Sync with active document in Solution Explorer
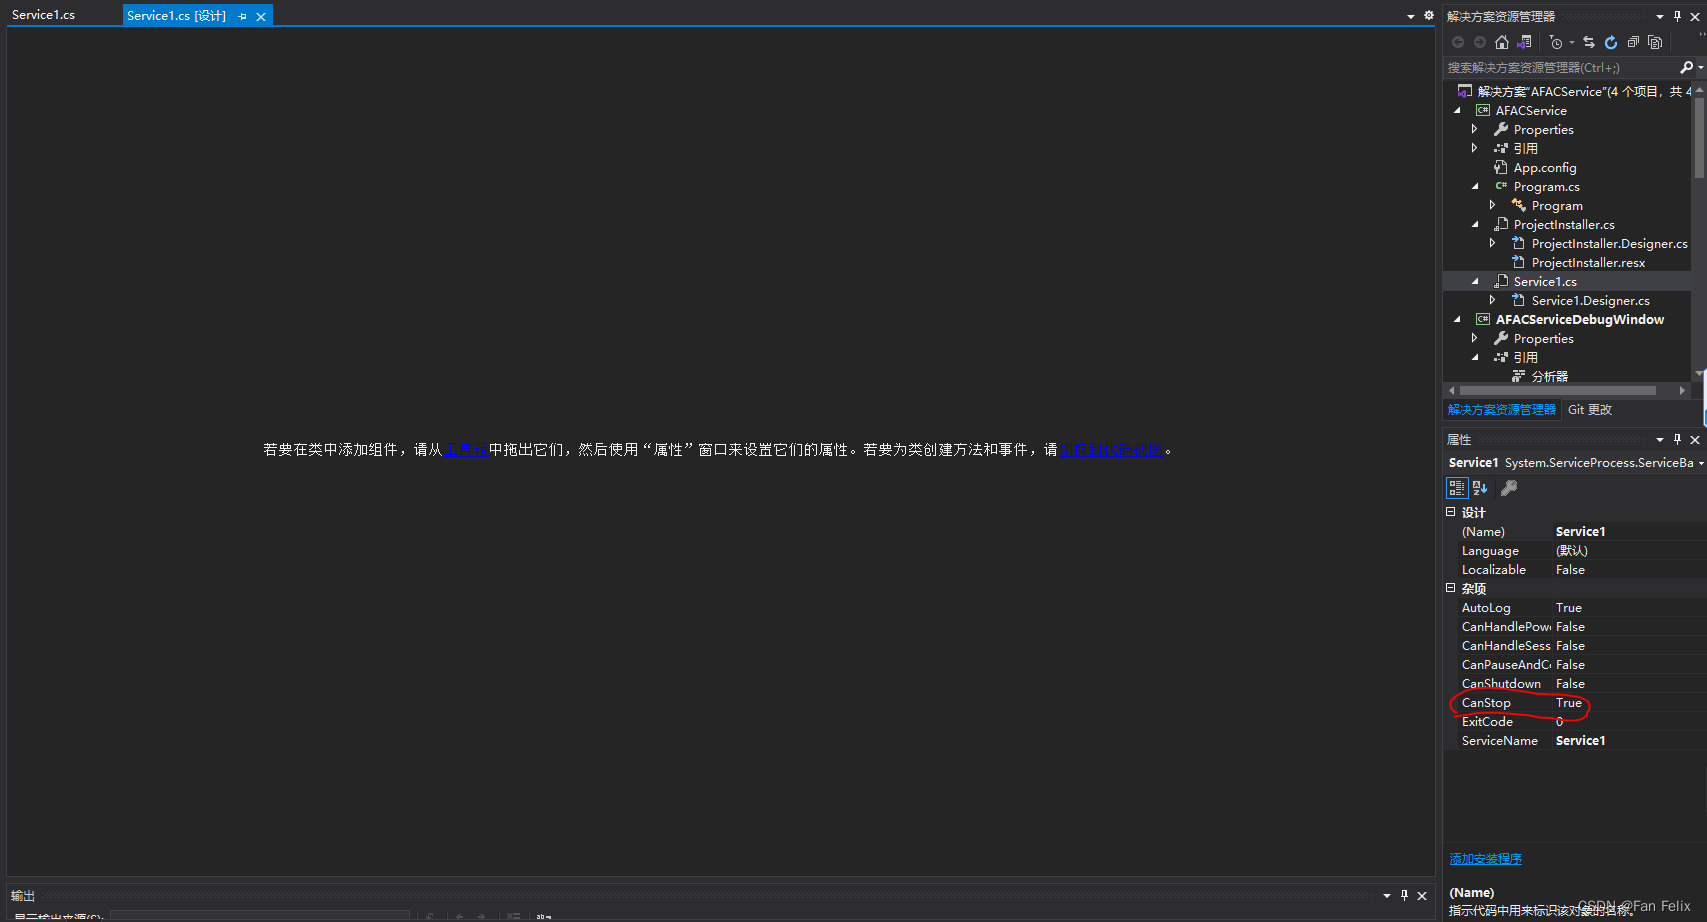 (x=1589, y=42)
